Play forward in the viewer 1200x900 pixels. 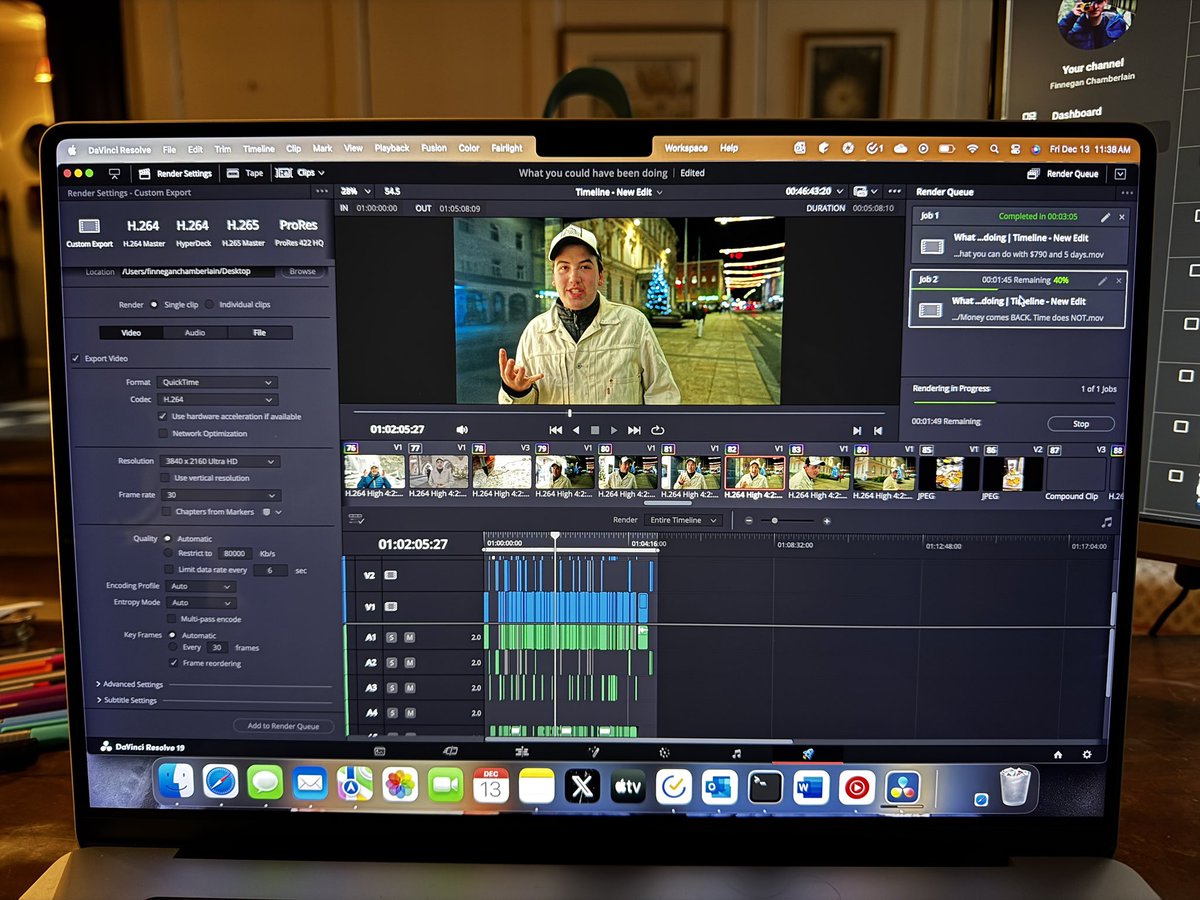[x=614, y=430]
